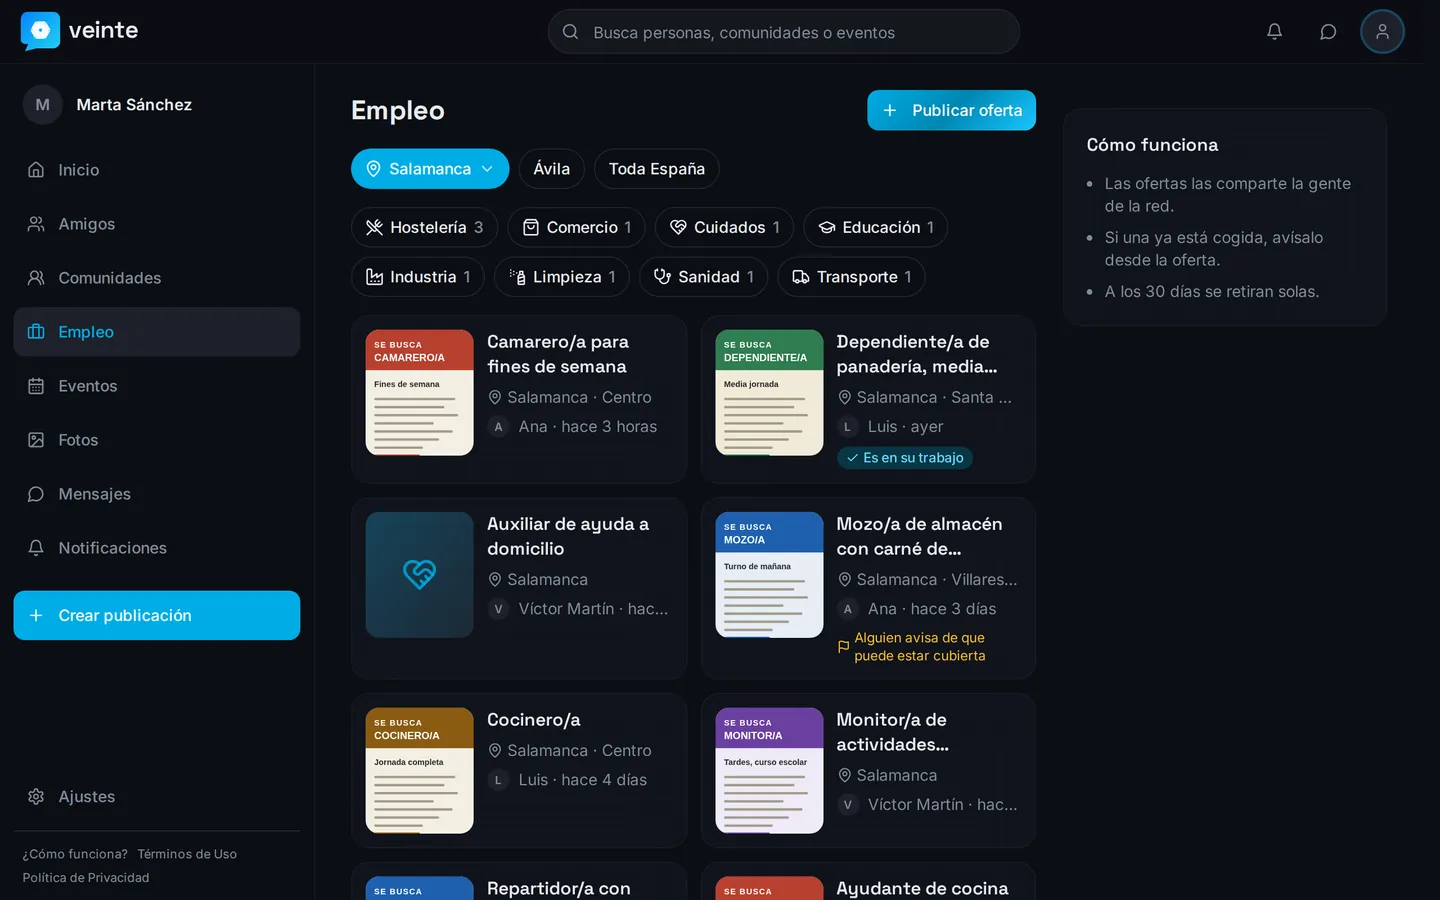The image size is (1440, 900).
Task: Filter offers by Limpieza category
Action: click(x=562, y=277)
